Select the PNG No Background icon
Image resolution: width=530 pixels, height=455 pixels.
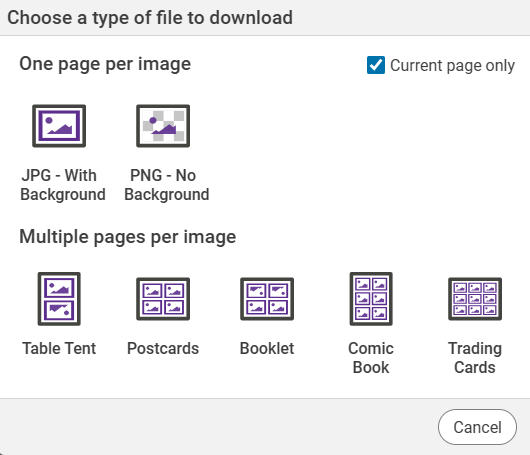(163, 126)
